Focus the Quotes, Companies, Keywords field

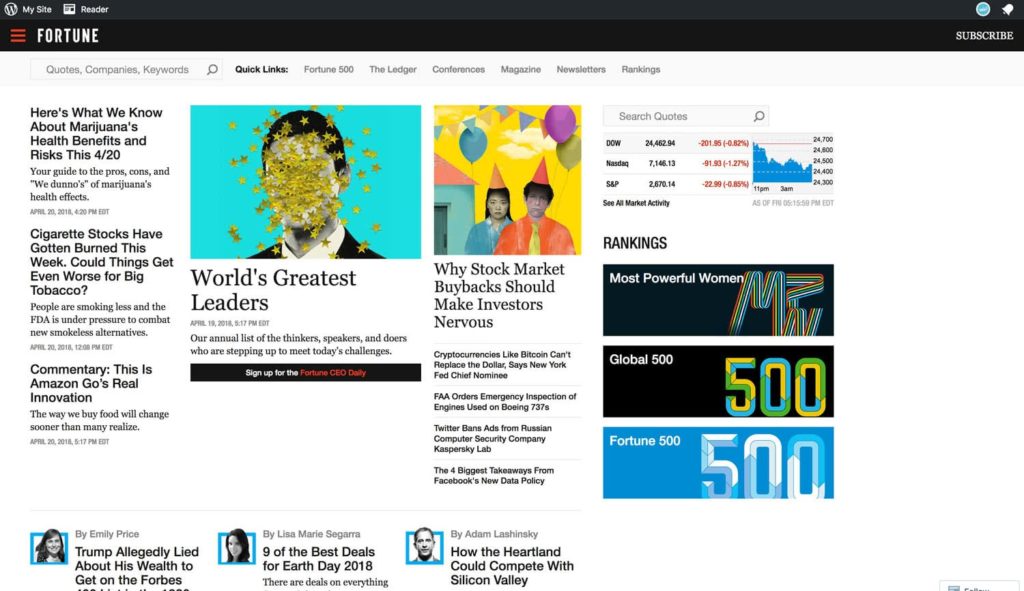pyautogui.click(x=126, y=69)
